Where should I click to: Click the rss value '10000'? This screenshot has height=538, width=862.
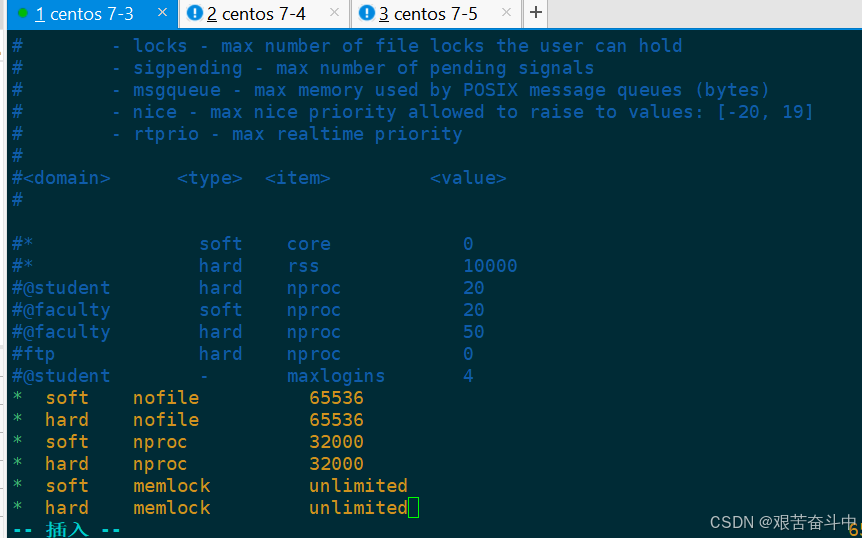pos(490,266)
